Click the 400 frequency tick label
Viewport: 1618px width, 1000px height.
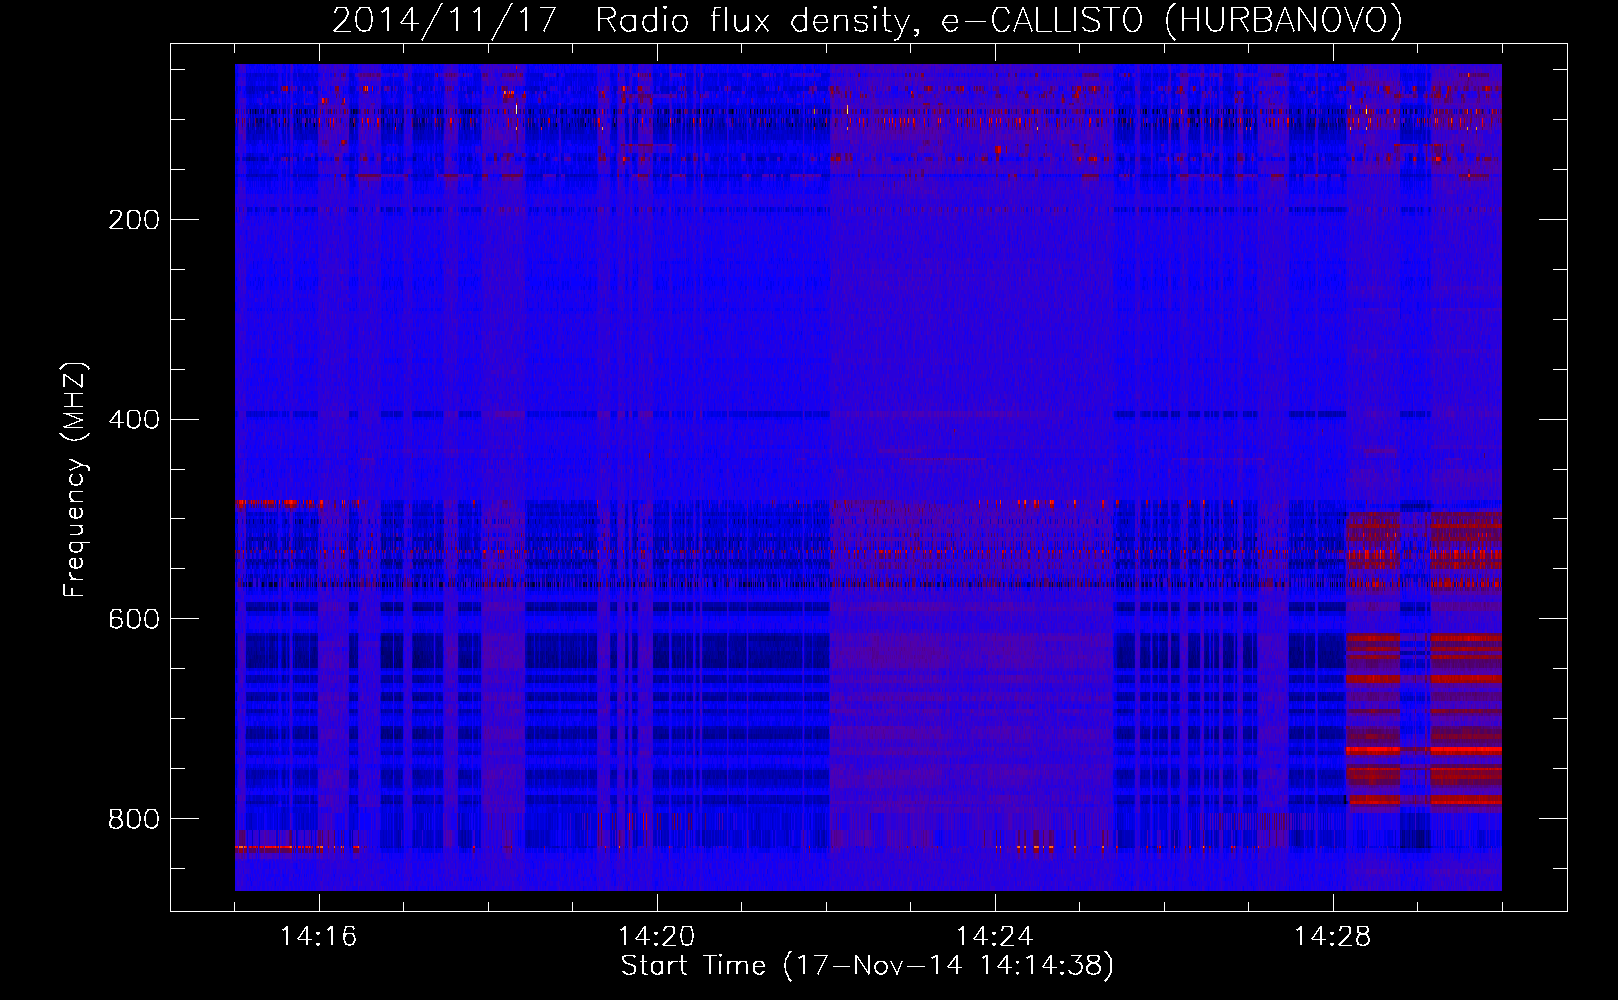tap(134, 420)
